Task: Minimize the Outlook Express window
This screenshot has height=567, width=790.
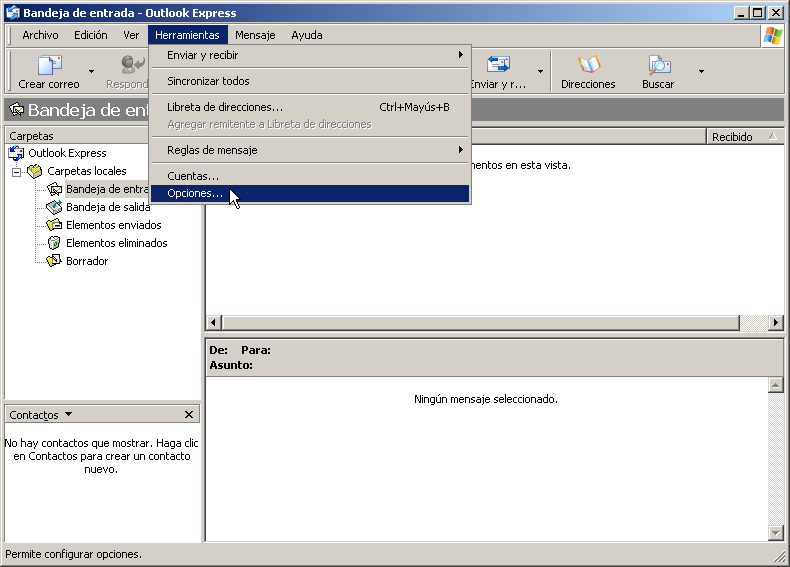Action: (x=741, y=13)
